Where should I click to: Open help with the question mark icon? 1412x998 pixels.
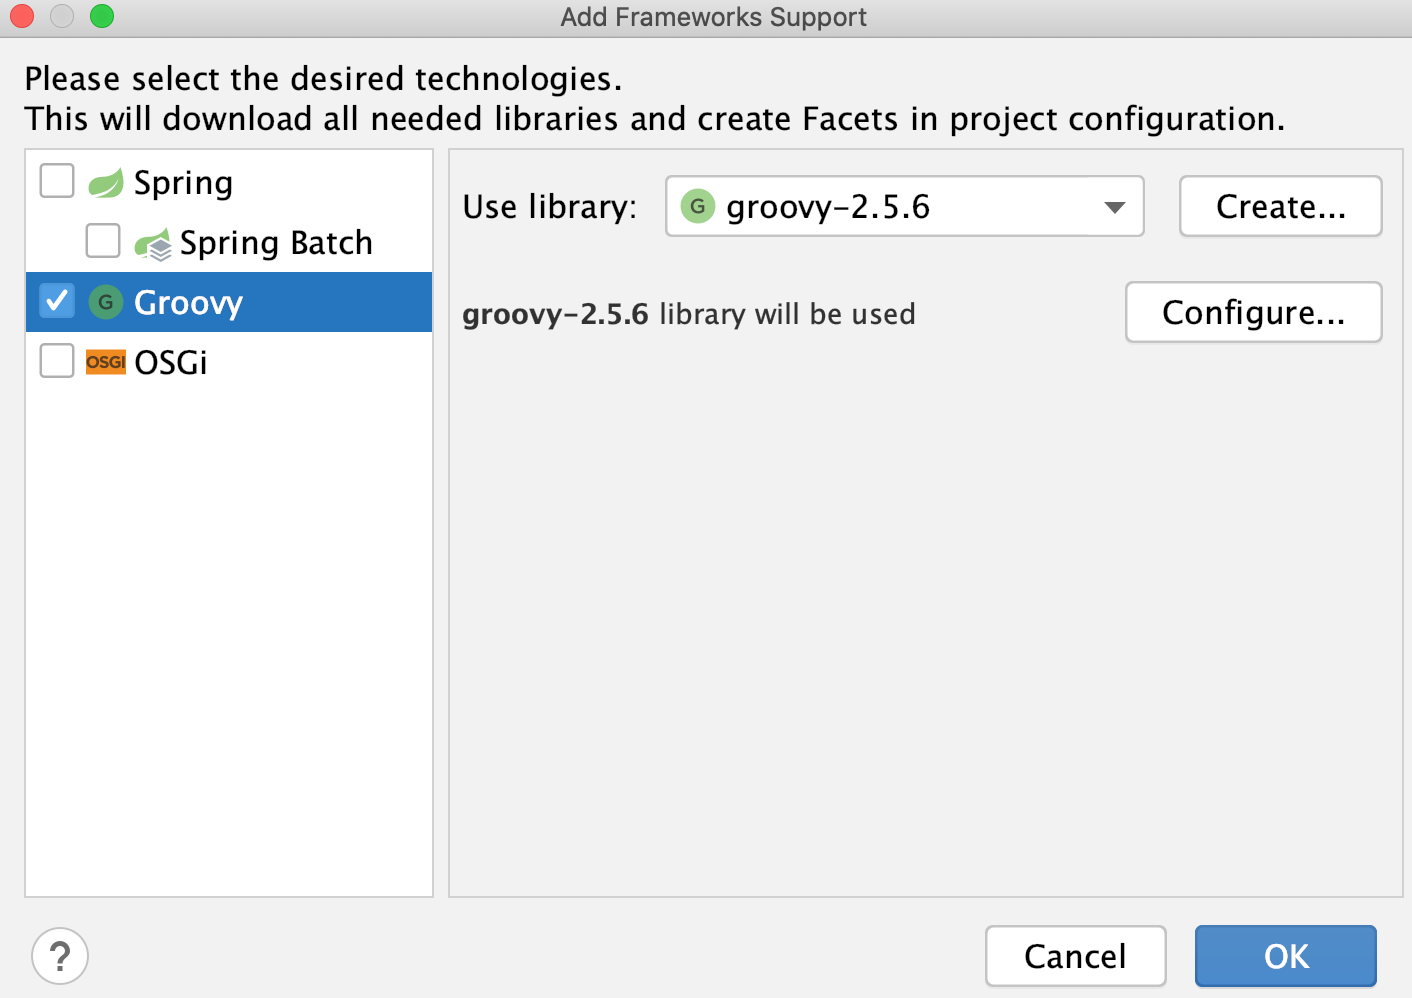[60, 956]
